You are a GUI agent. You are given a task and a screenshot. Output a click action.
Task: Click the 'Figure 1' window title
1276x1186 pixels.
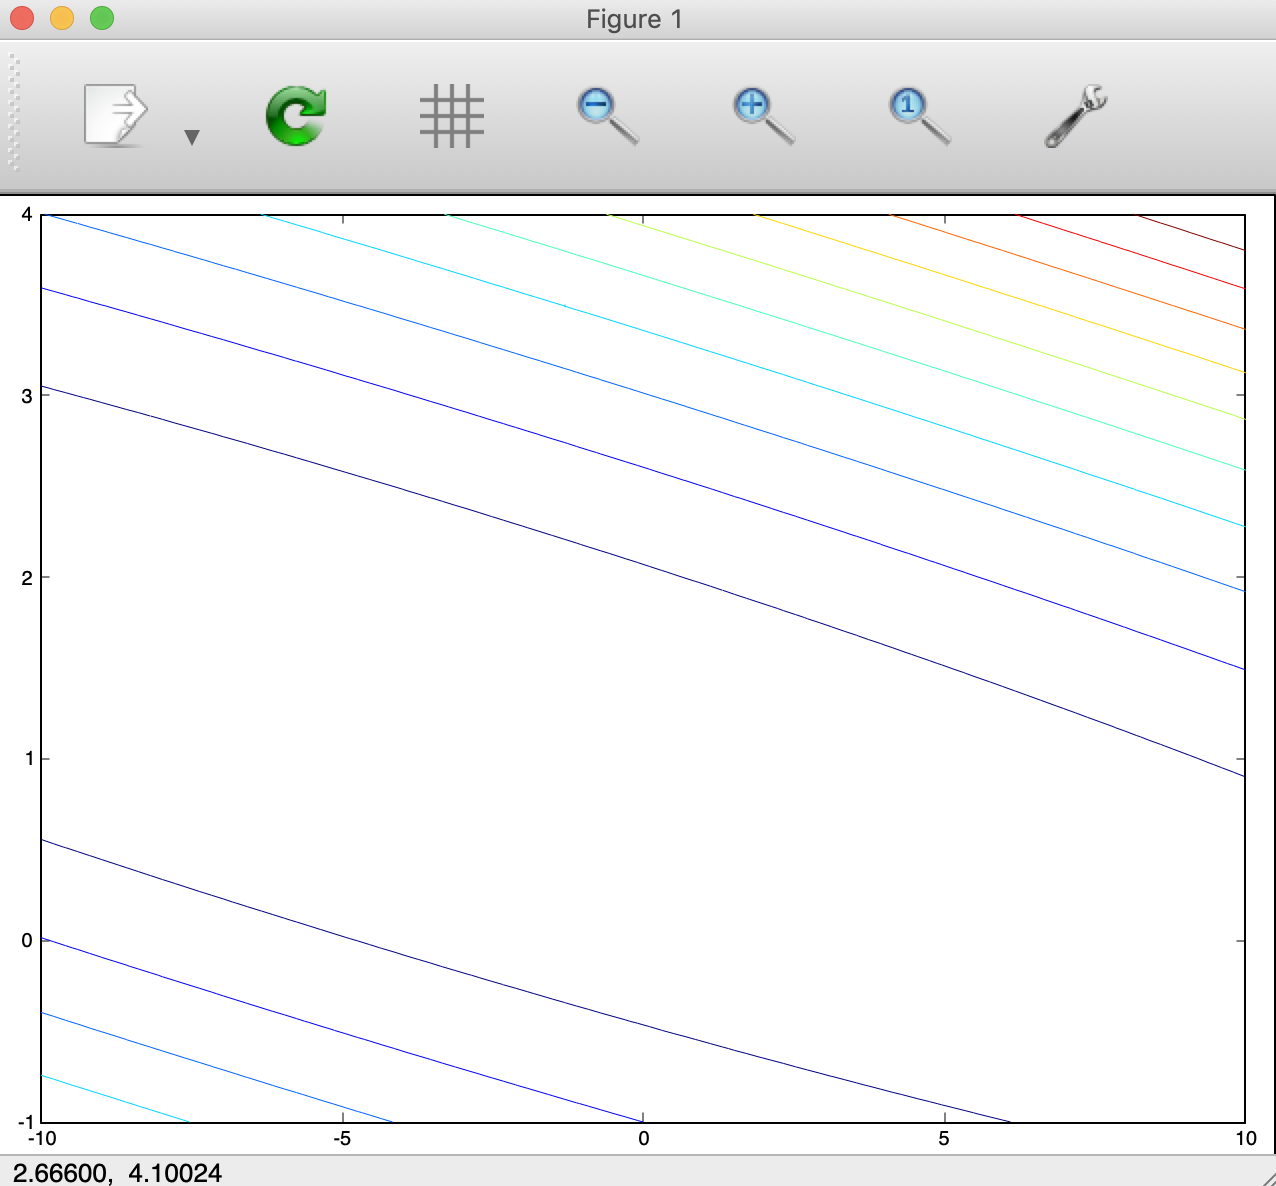(634, 20)
